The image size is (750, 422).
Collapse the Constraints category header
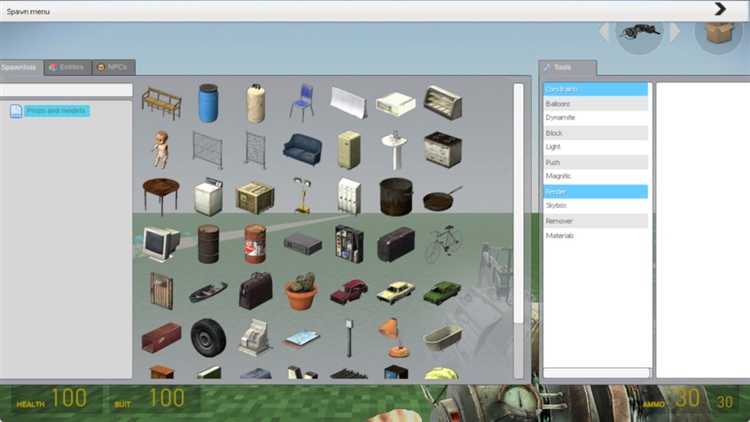[596, 89]
